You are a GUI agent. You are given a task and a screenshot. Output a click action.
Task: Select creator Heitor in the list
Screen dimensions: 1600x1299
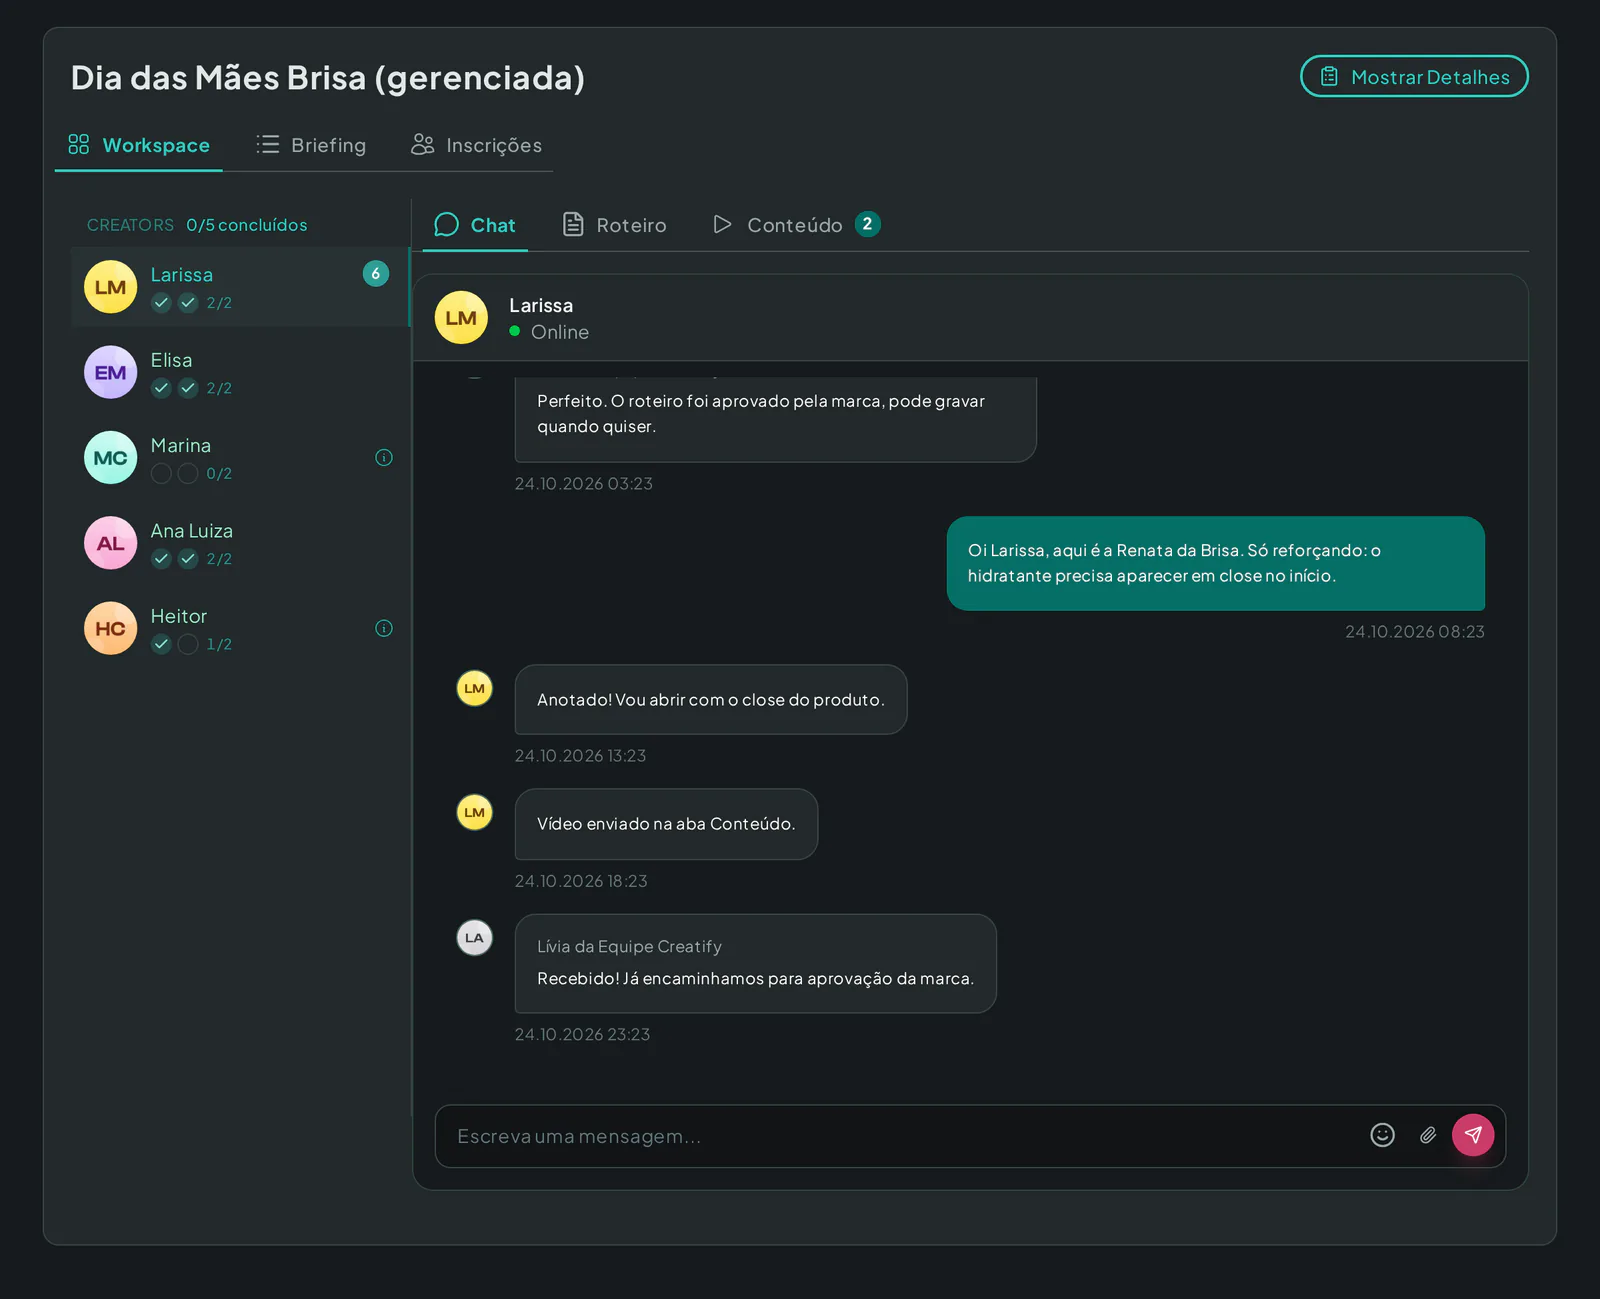point(241,629)
